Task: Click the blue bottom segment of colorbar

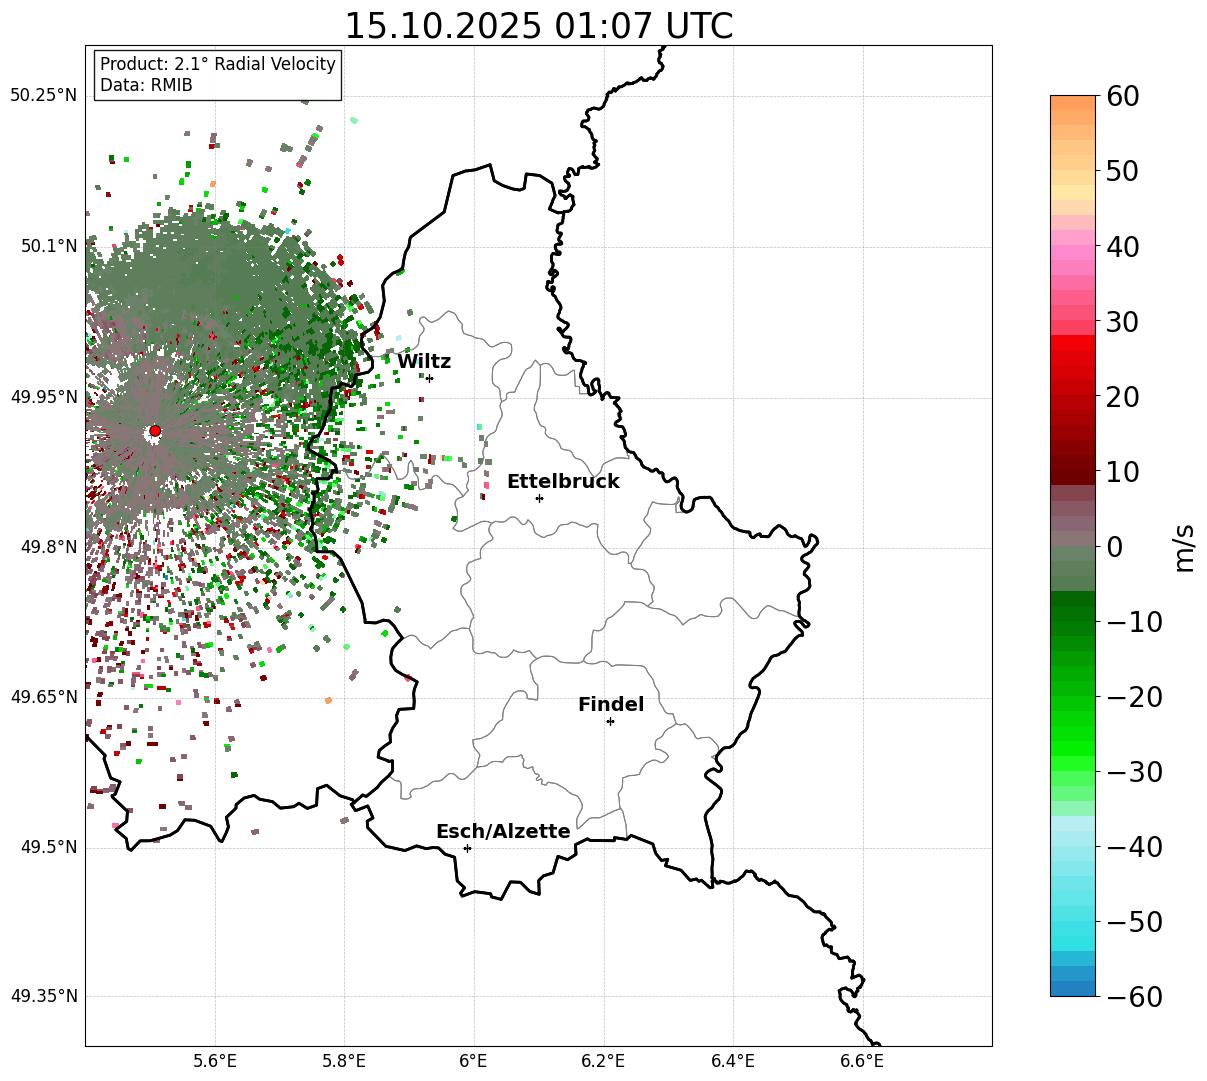Action: coord(1073,988)
